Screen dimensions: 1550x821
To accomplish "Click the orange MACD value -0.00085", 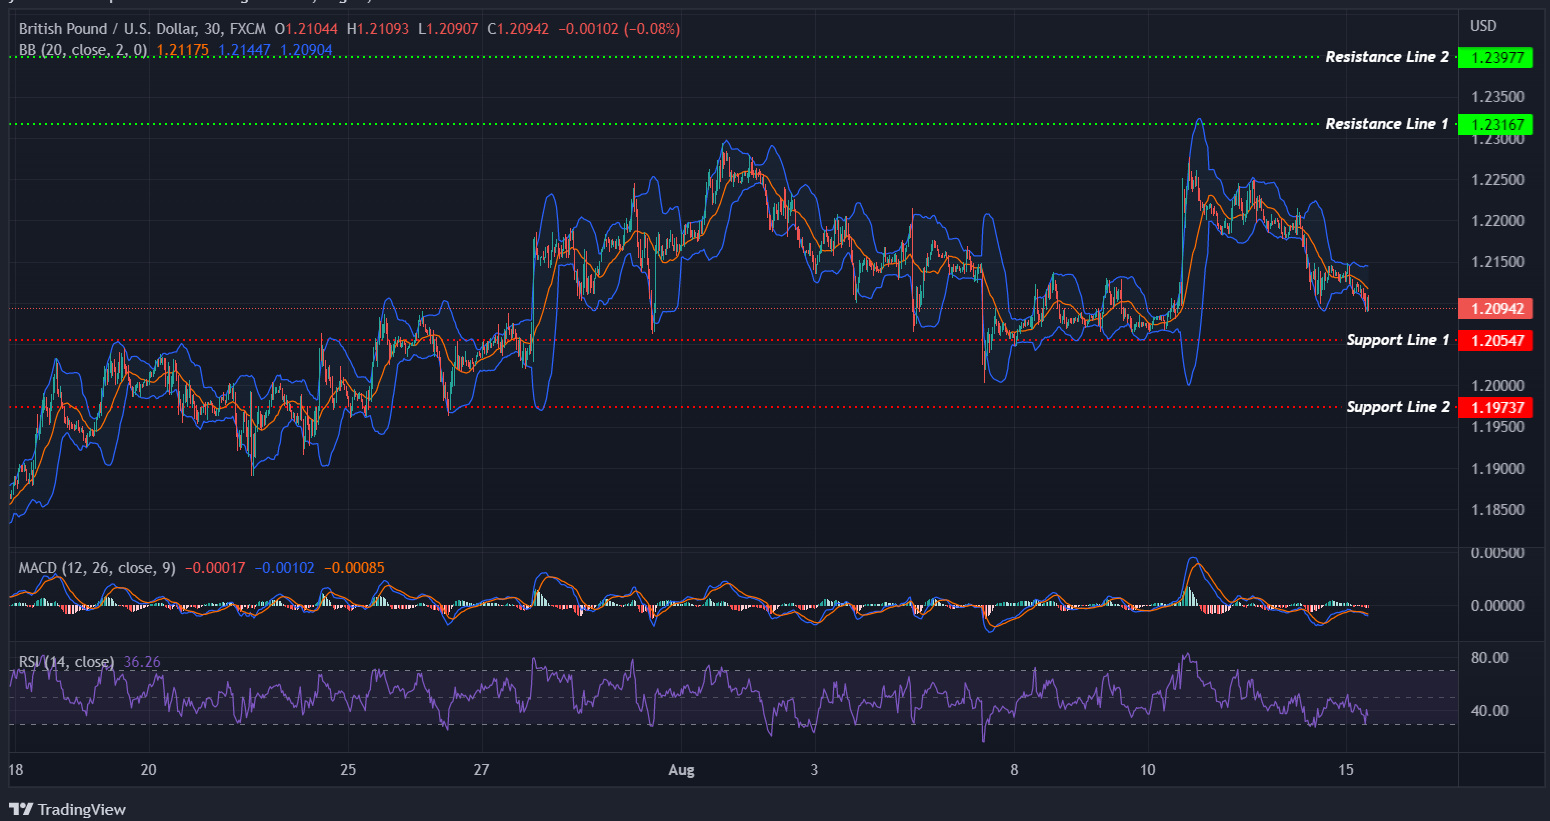I will [355, 567].
